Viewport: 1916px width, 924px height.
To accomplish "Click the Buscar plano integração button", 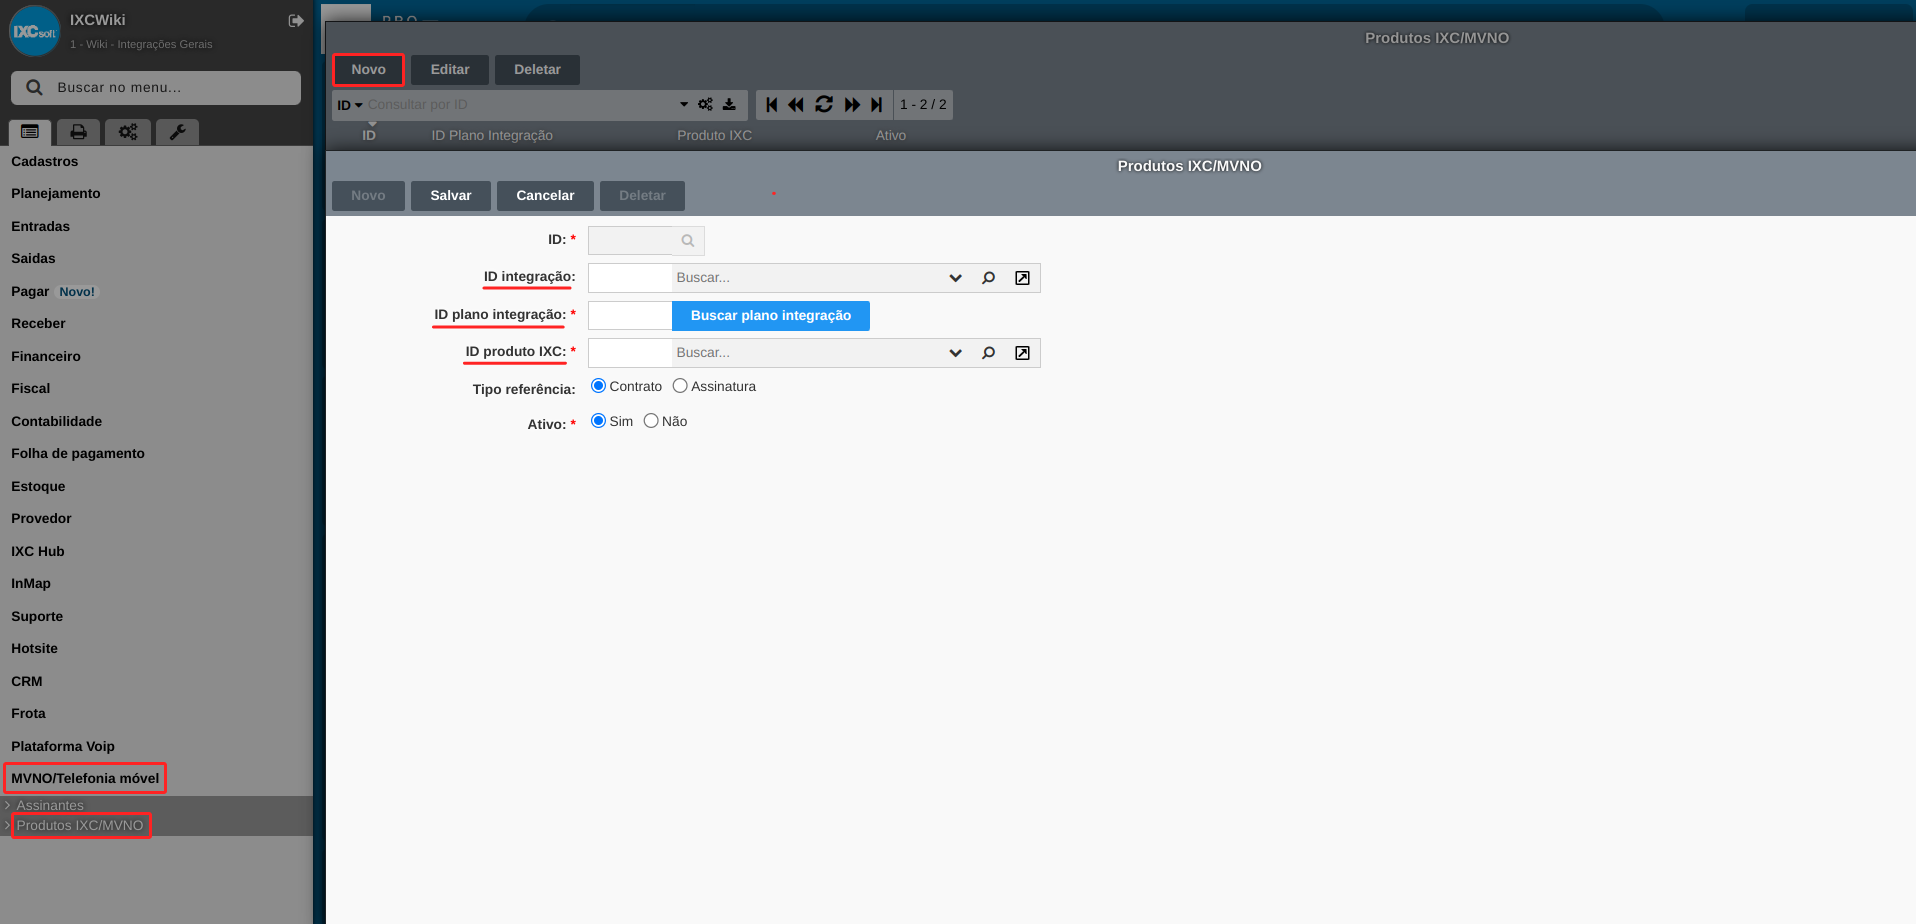I will [x=770, y=316].
